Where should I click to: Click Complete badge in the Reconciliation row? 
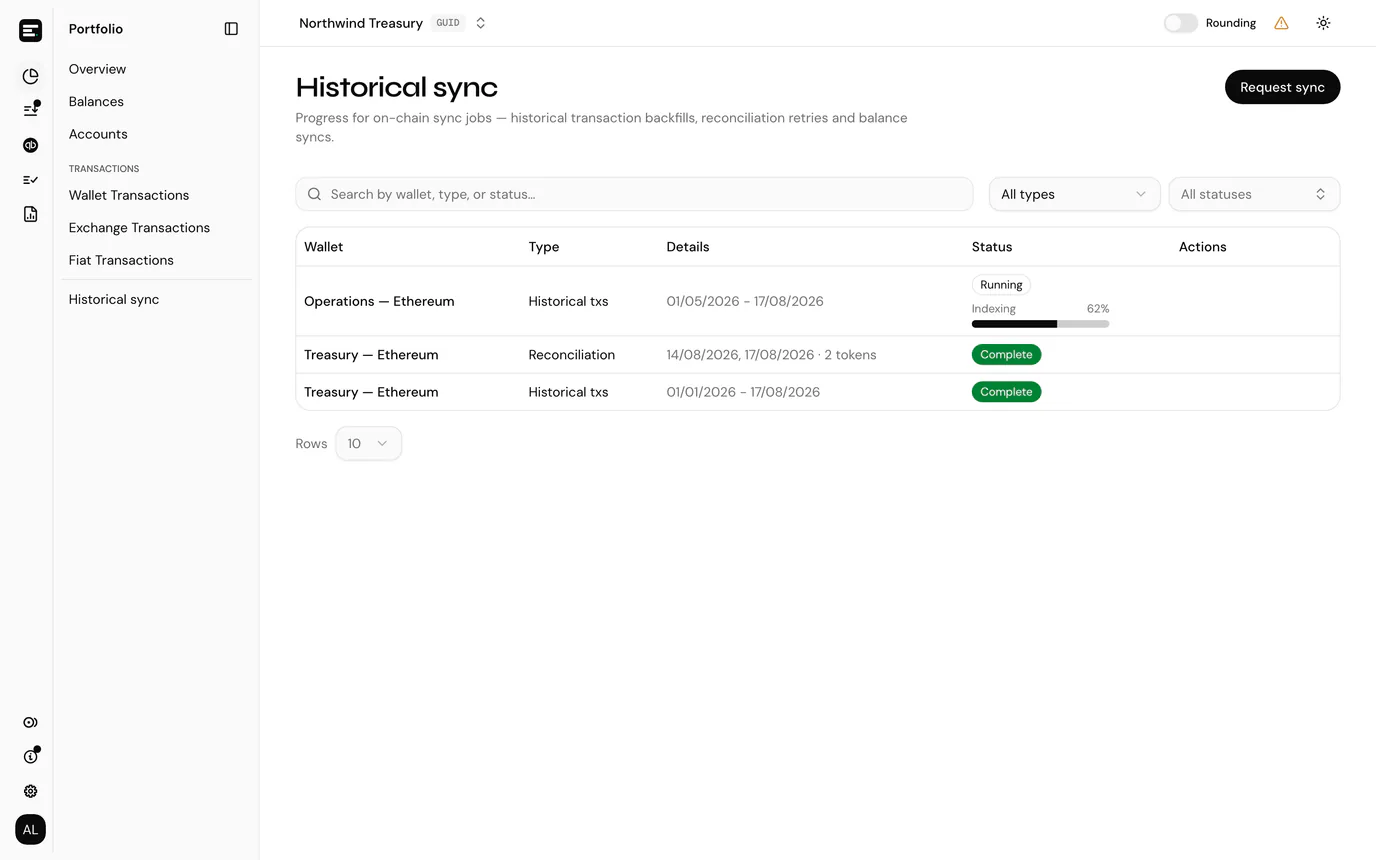point(1006,355)
